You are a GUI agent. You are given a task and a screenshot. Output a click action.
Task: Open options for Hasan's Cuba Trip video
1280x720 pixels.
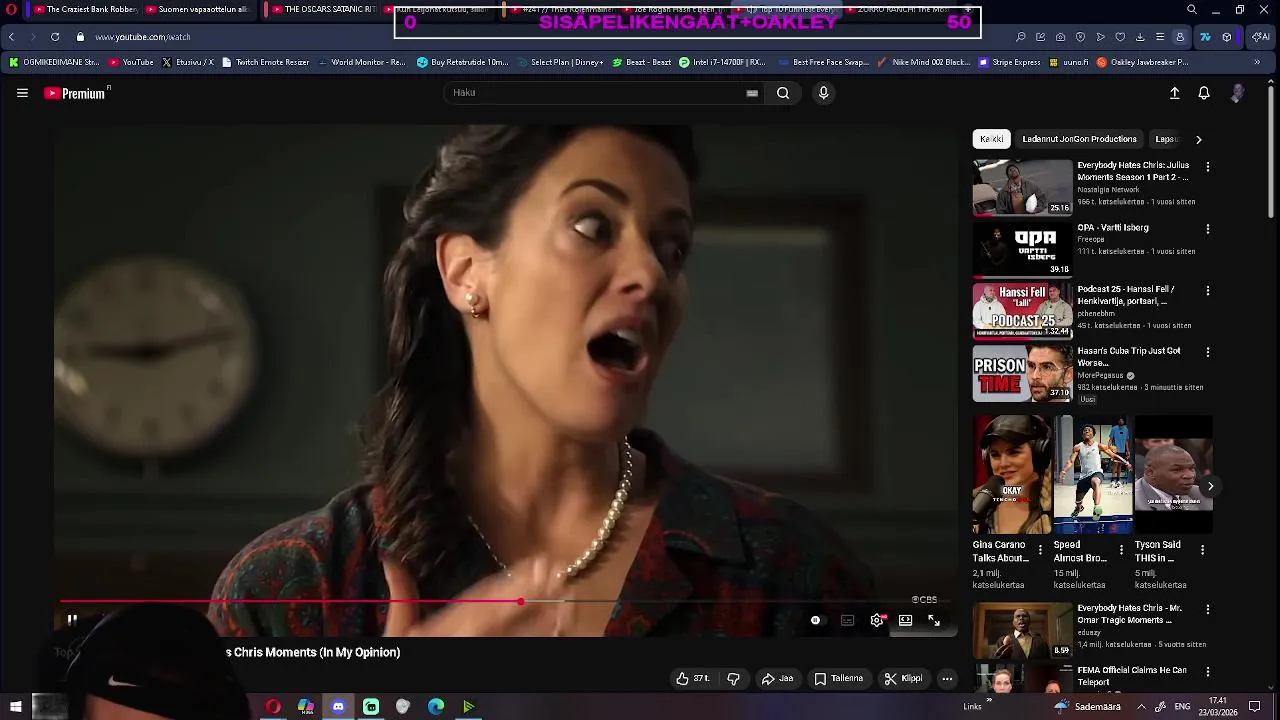1208,352
